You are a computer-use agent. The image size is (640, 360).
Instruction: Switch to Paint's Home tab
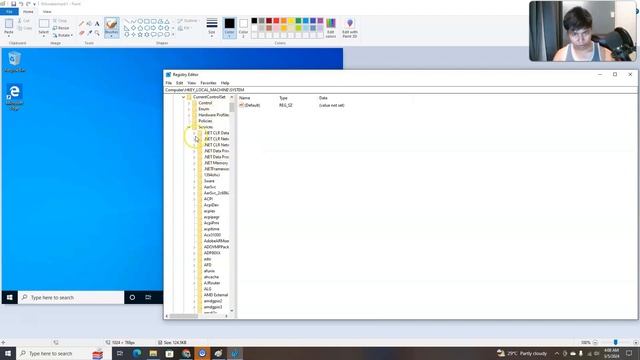(28, 12)
